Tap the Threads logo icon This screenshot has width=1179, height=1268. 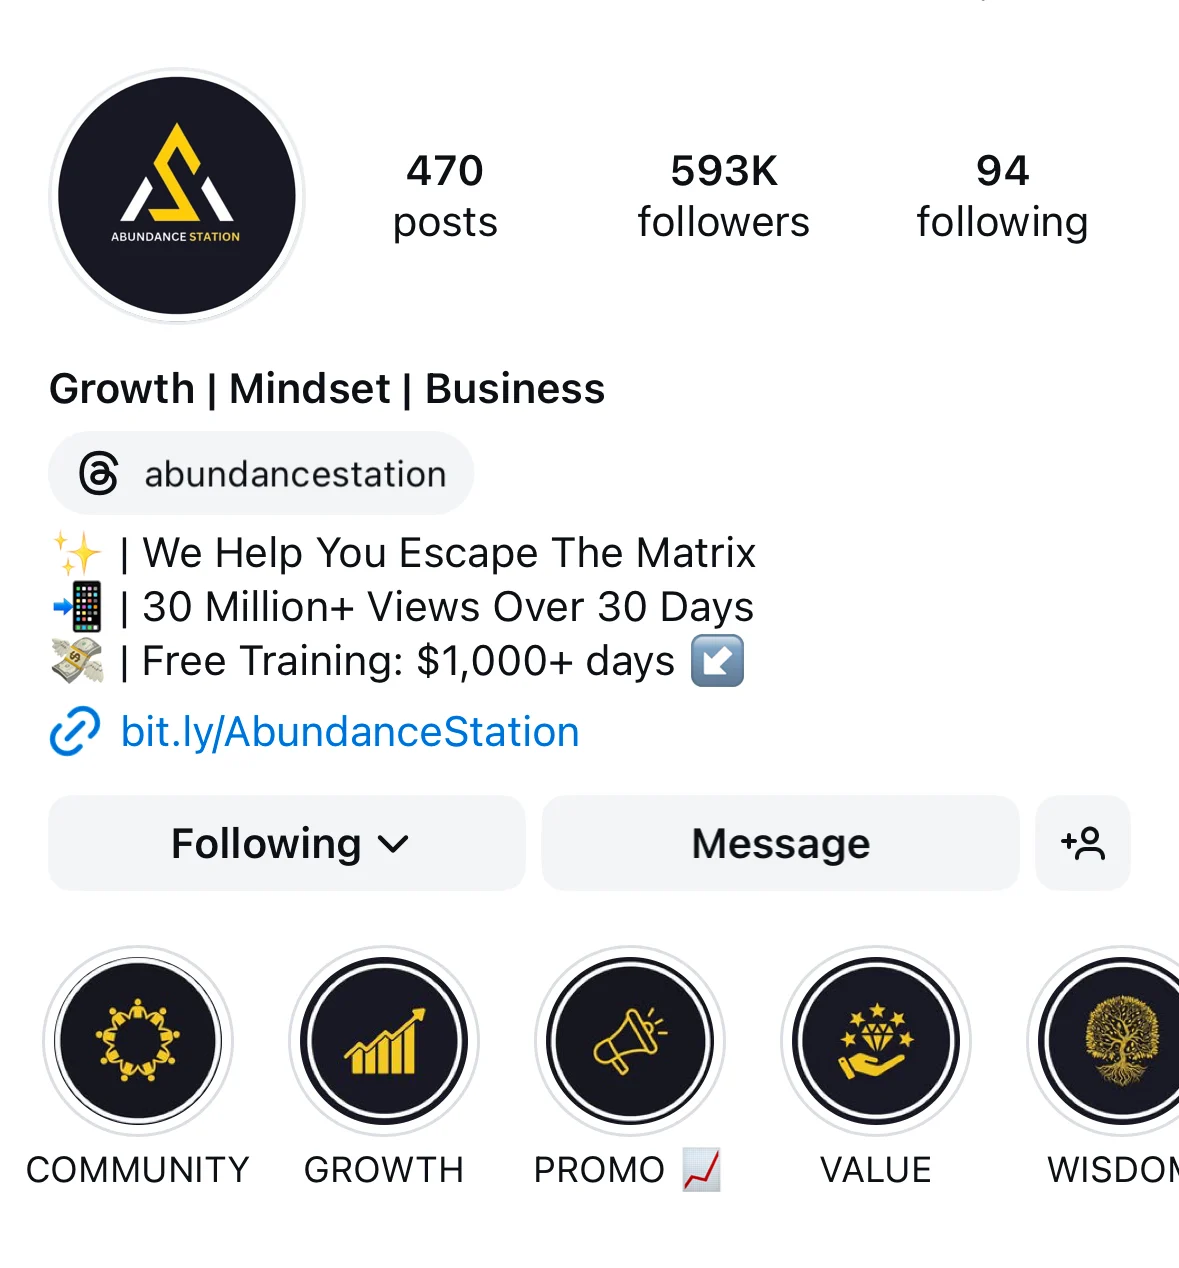point(99,473)
